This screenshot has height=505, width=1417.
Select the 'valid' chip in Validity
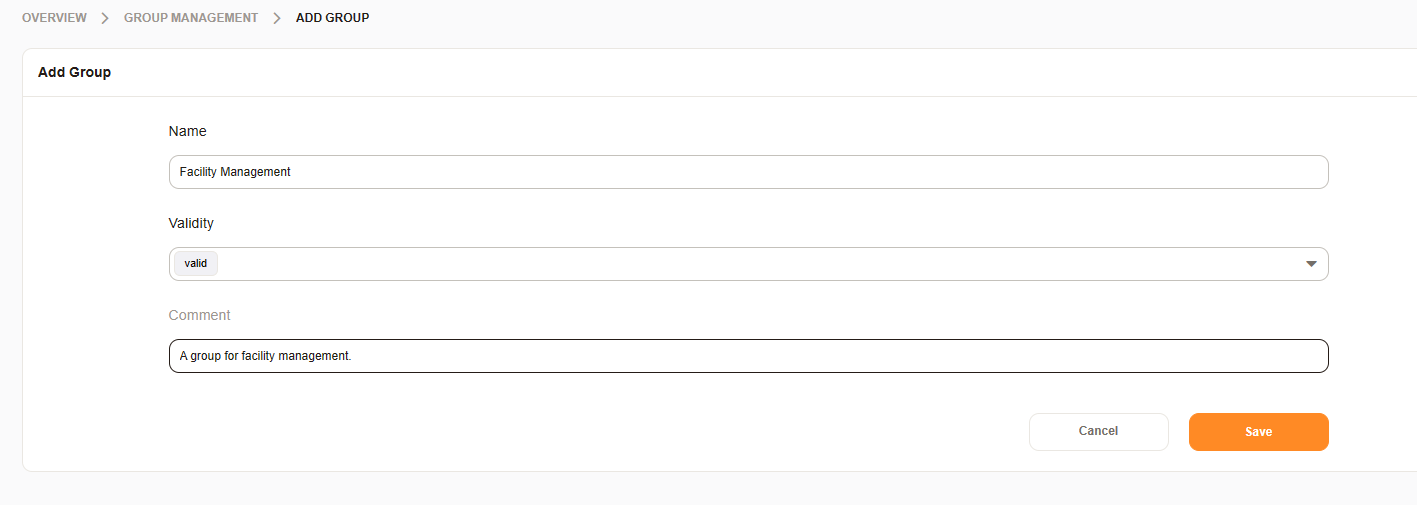(196, 264)
